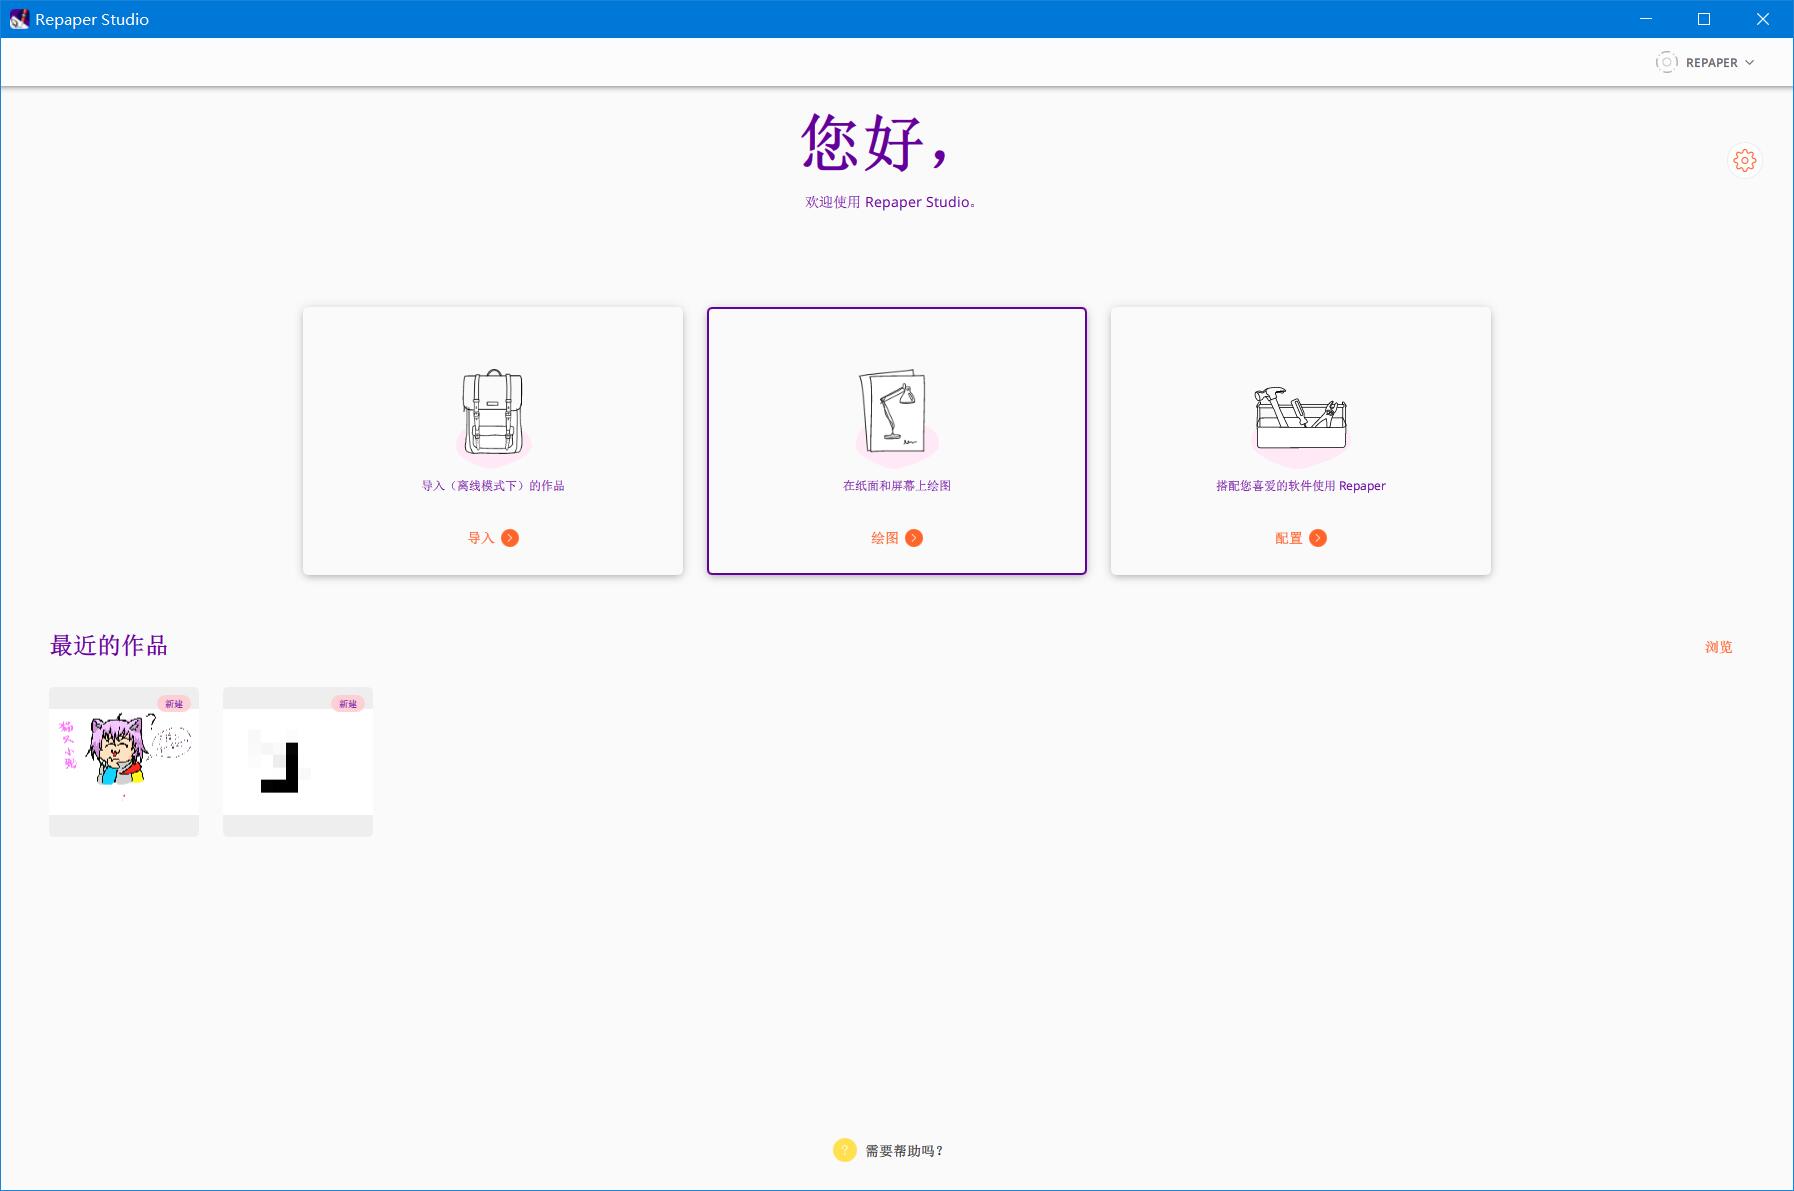Expand the REPAPER device dropdown
Screen dimensions: 1794x1191
1705,62
